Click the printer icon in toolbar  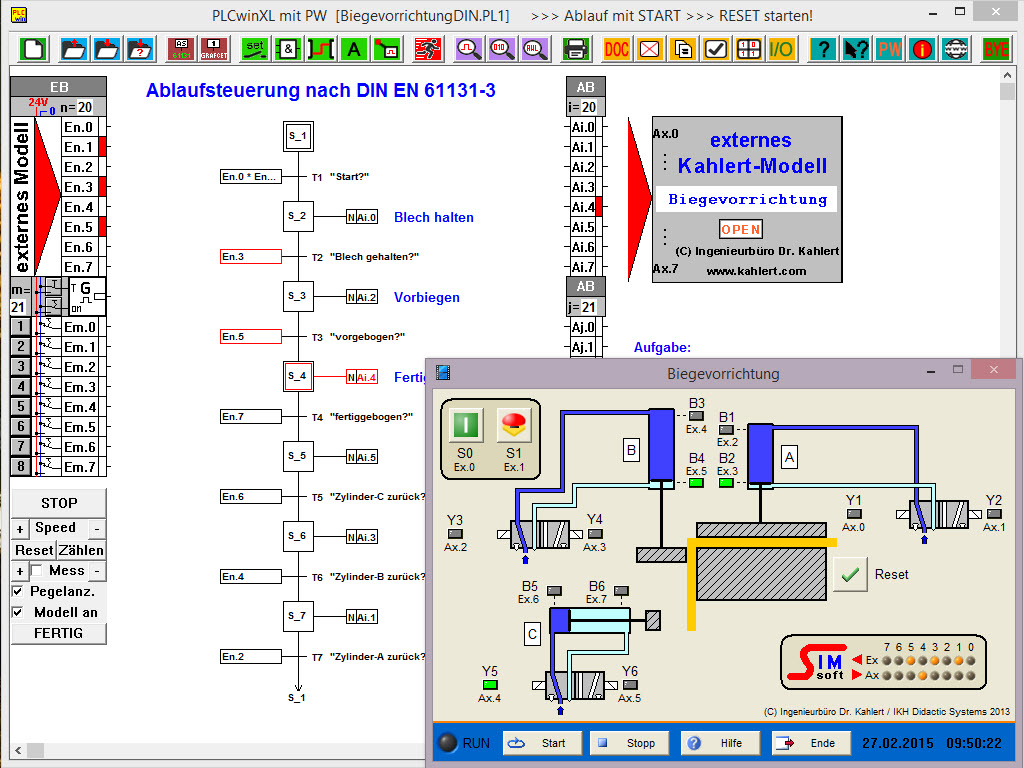[575, 48]
